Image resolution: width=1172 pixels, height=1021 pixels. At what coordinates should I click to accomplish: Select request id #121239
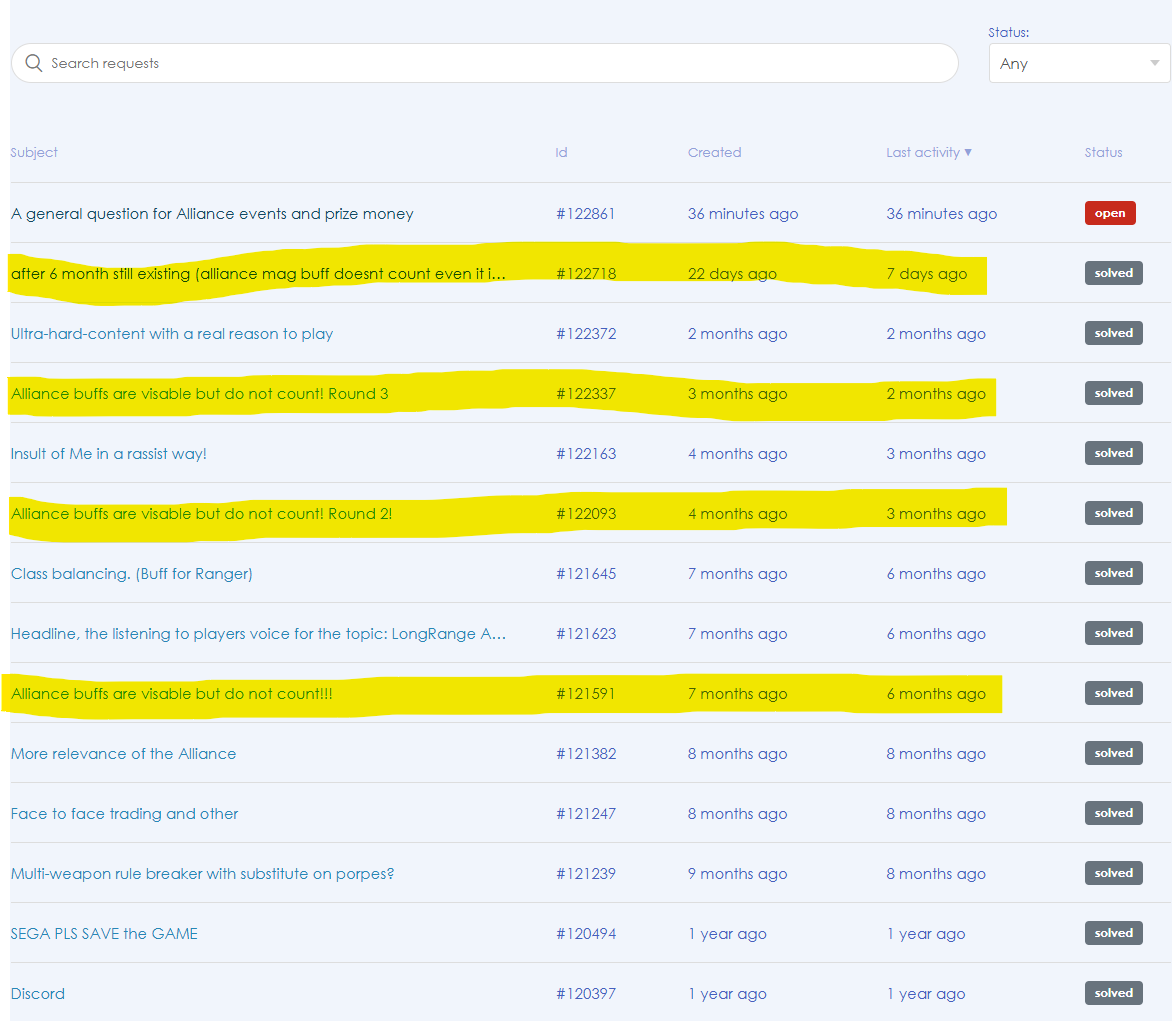tap(585, 874)
